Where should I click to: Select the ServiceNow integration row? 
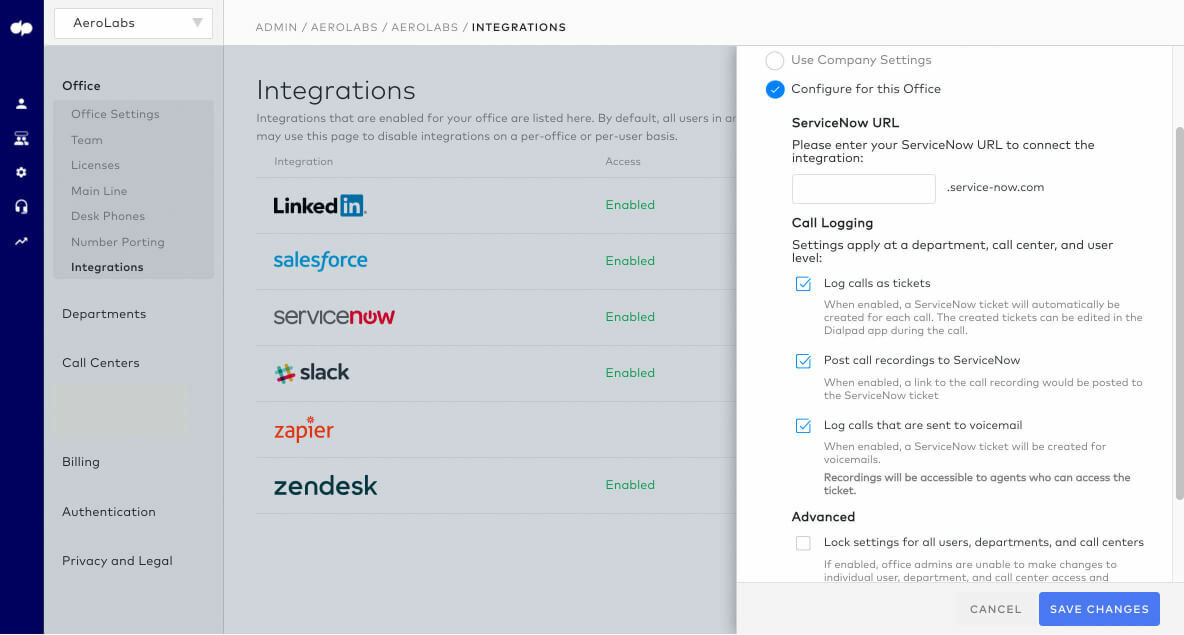point(496,317)
